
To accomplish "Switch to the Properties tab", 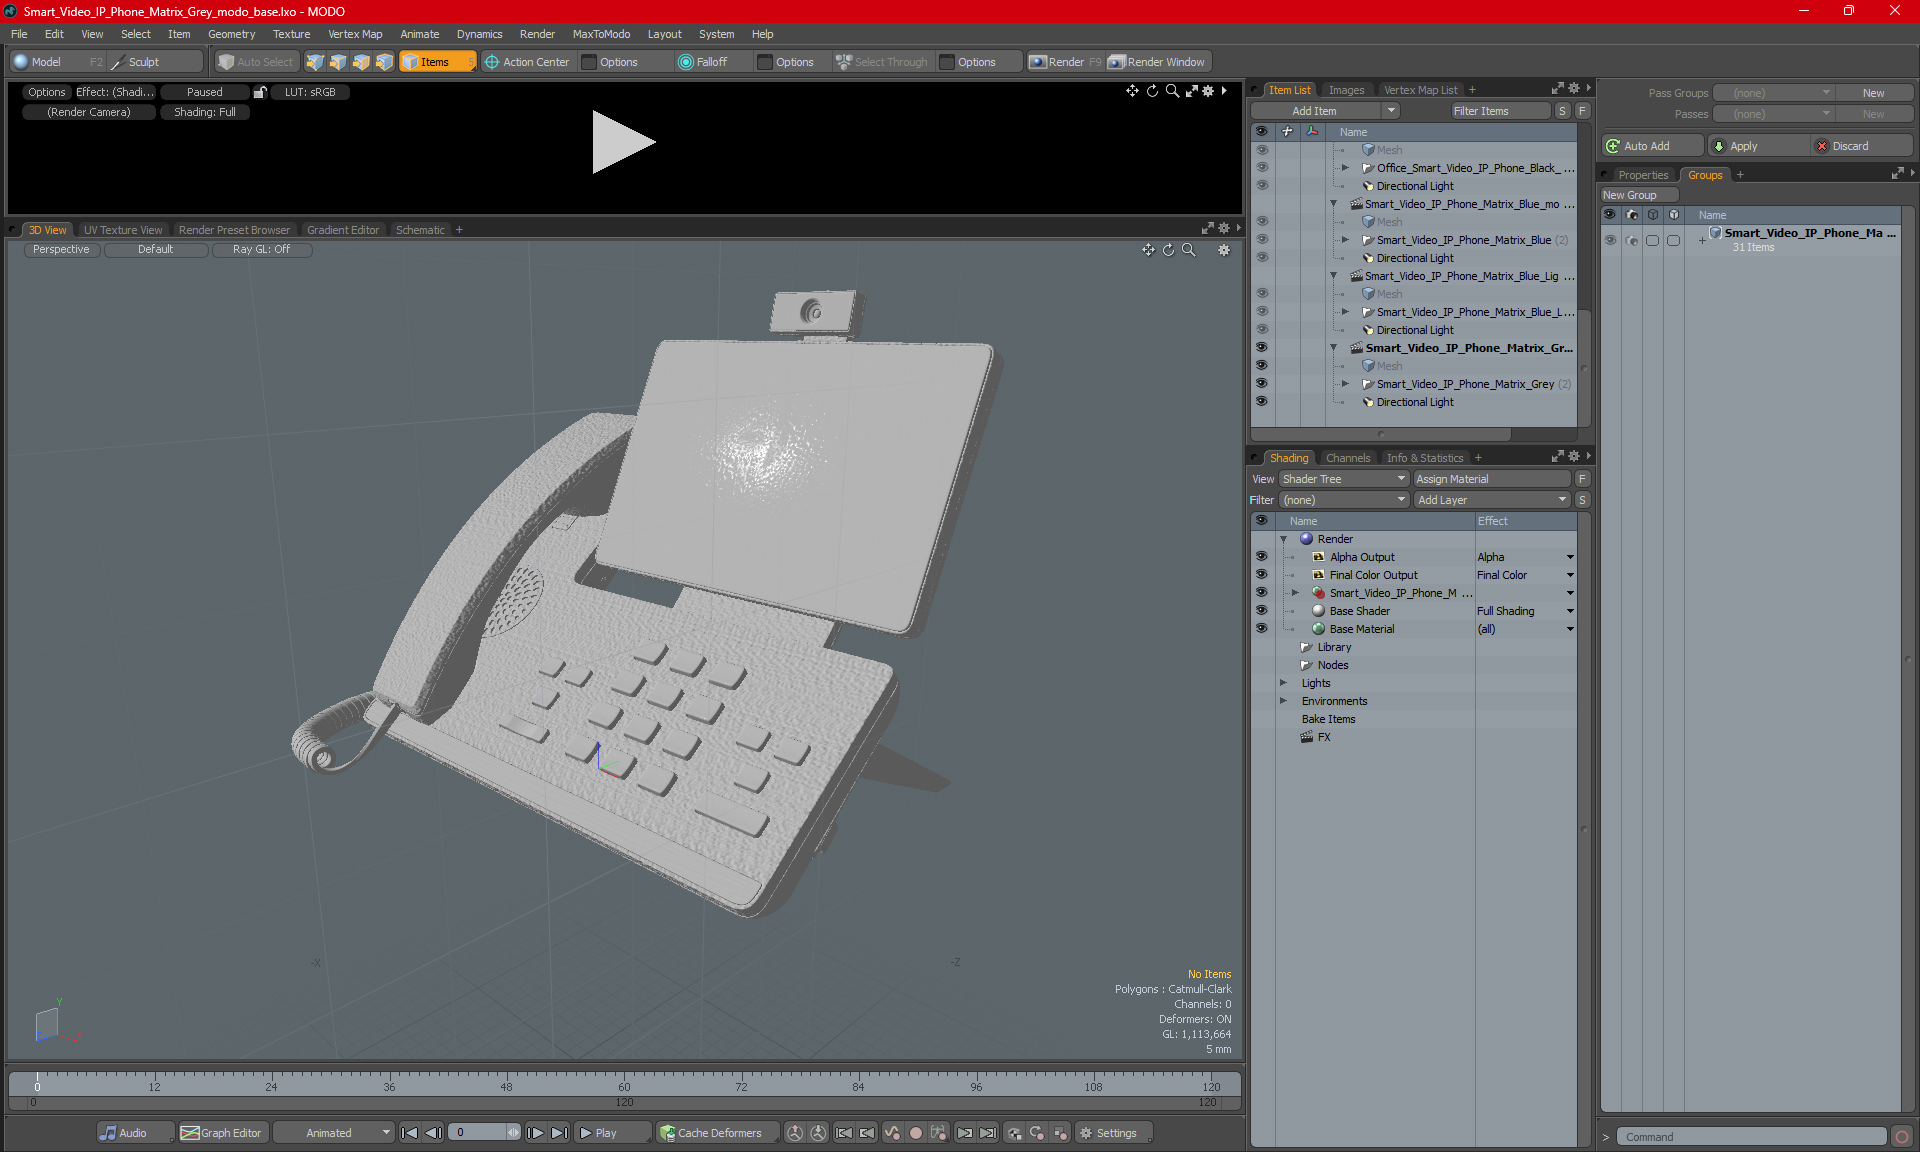I will point(1642,175).
